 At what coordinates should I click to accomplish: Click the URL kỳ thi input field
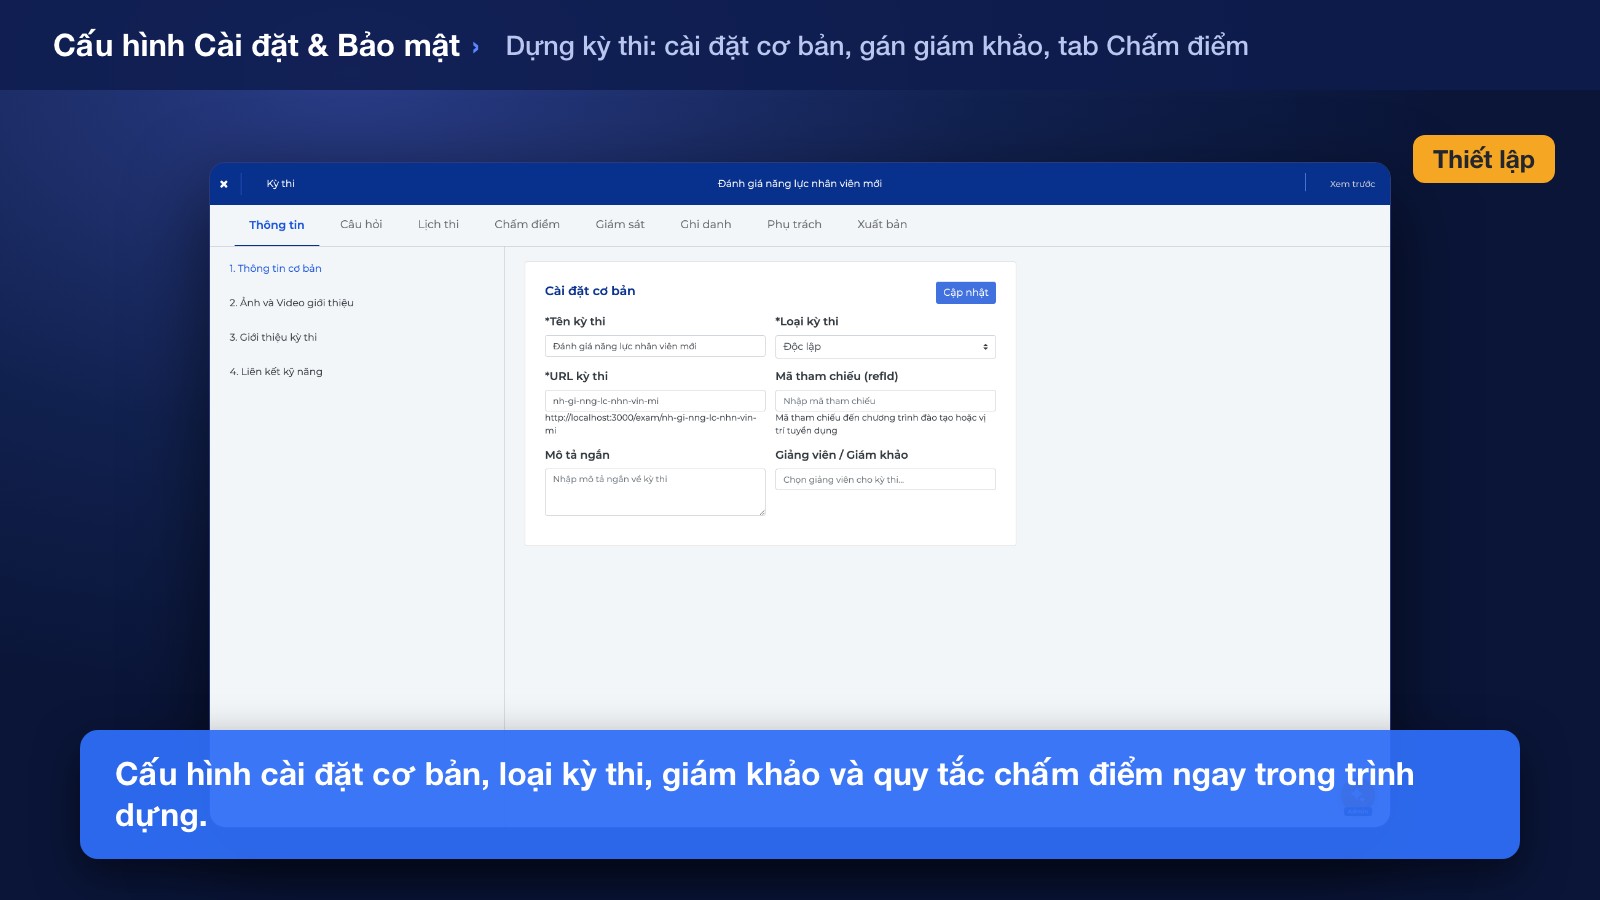[x=655, y=401]
